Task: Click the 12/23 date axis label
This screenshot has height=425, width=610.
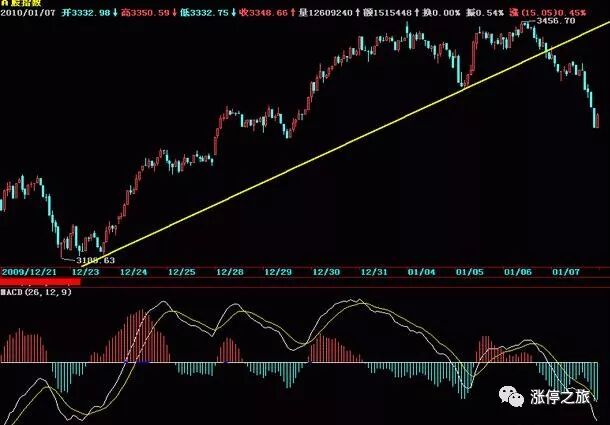Action: [x=86, y=272]
